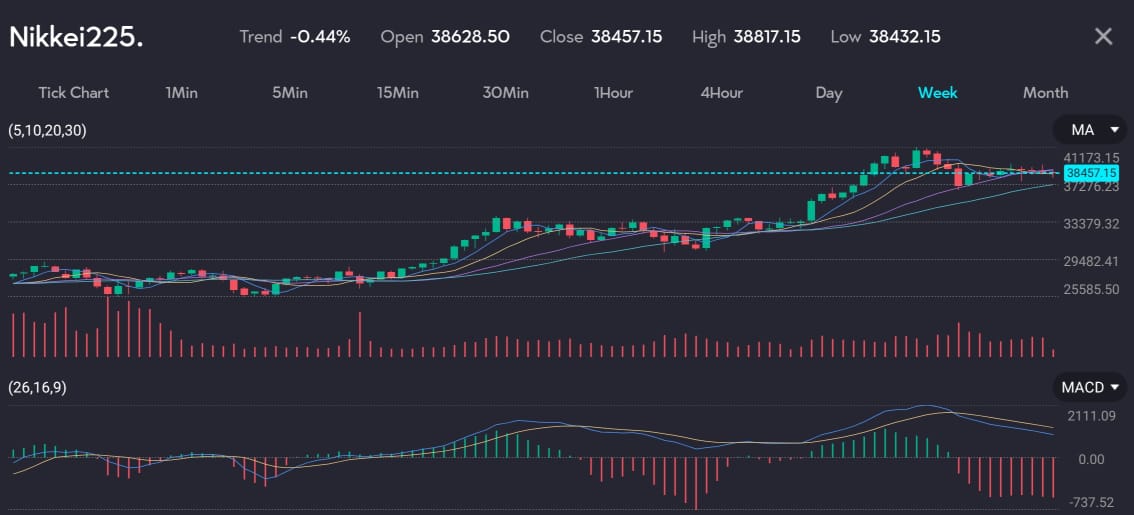Click the (5,10,20,30) MA parameters label
Screen dimensions: 1134x515
coord(47,131)
